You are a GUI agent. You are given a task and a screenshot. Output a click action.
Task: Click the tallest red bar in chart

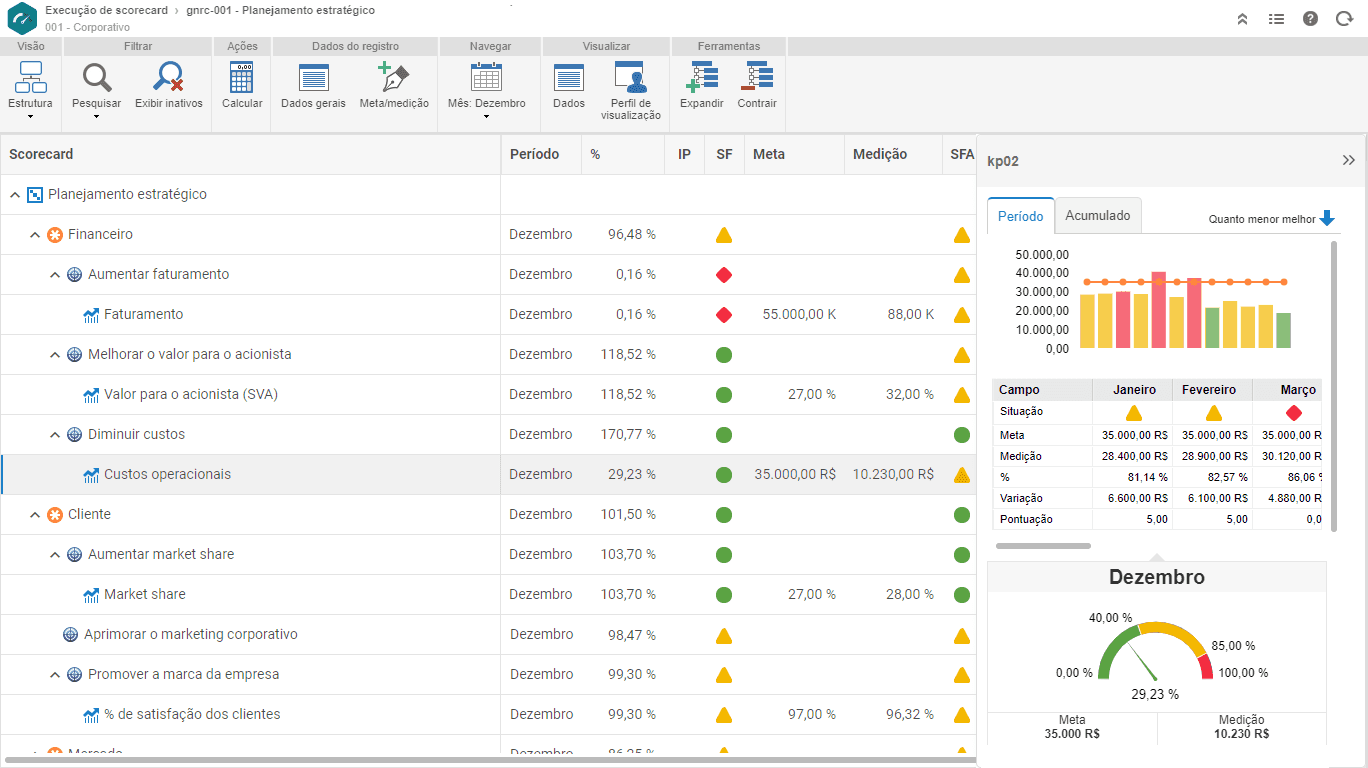click(x=1159, y=310)
